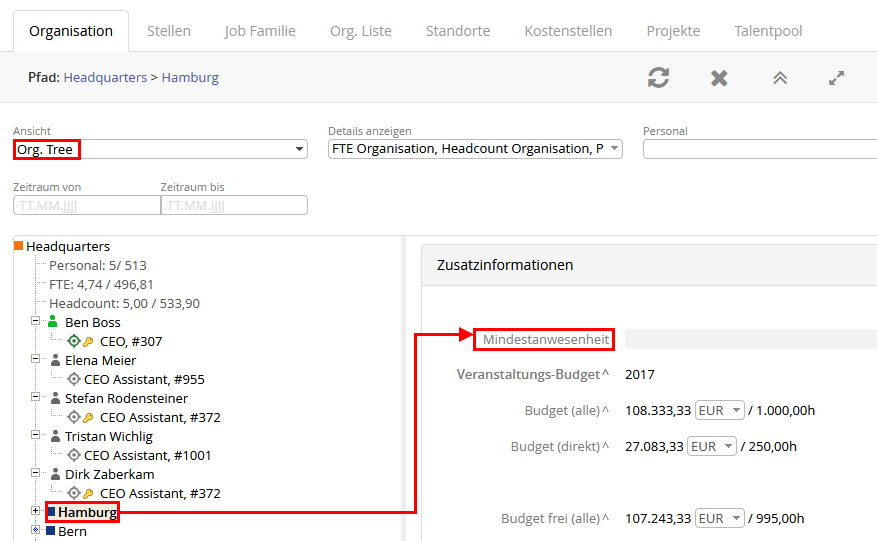Click the key icon under Stefan Rodensteiner

coord(88,417)
